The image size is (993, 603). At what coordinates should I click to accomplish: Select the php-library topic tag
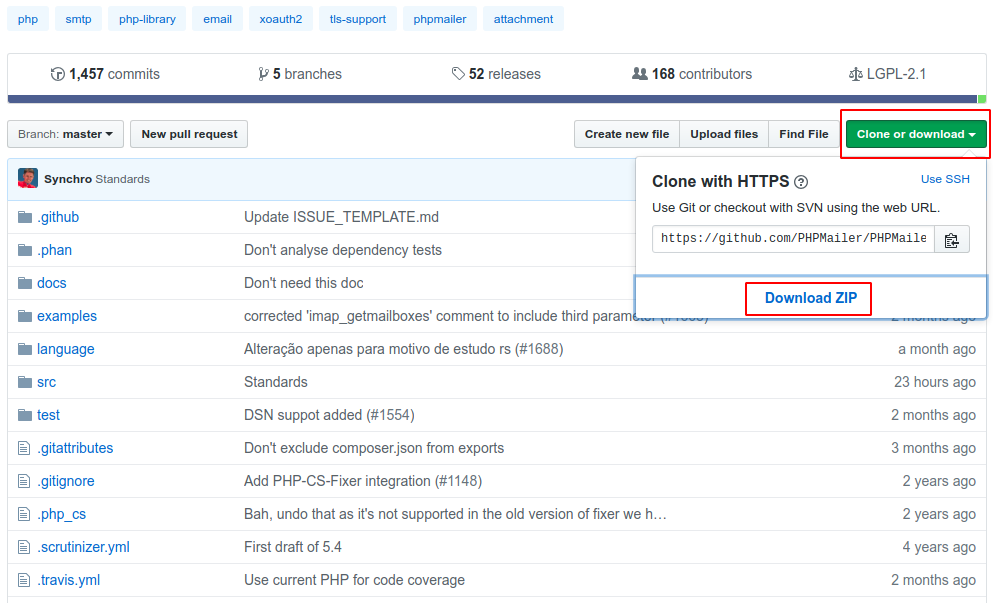tap(148, 19)
